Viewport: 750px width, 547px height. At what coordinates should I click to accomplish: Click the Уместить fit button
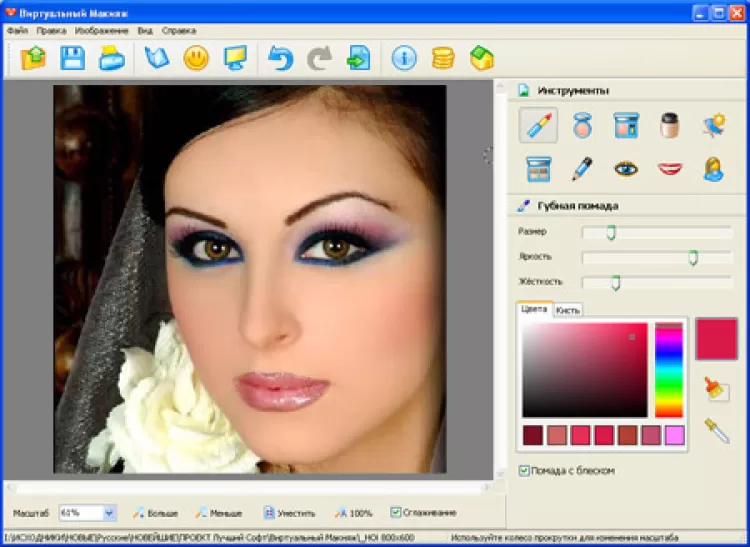tap(290, 513)
